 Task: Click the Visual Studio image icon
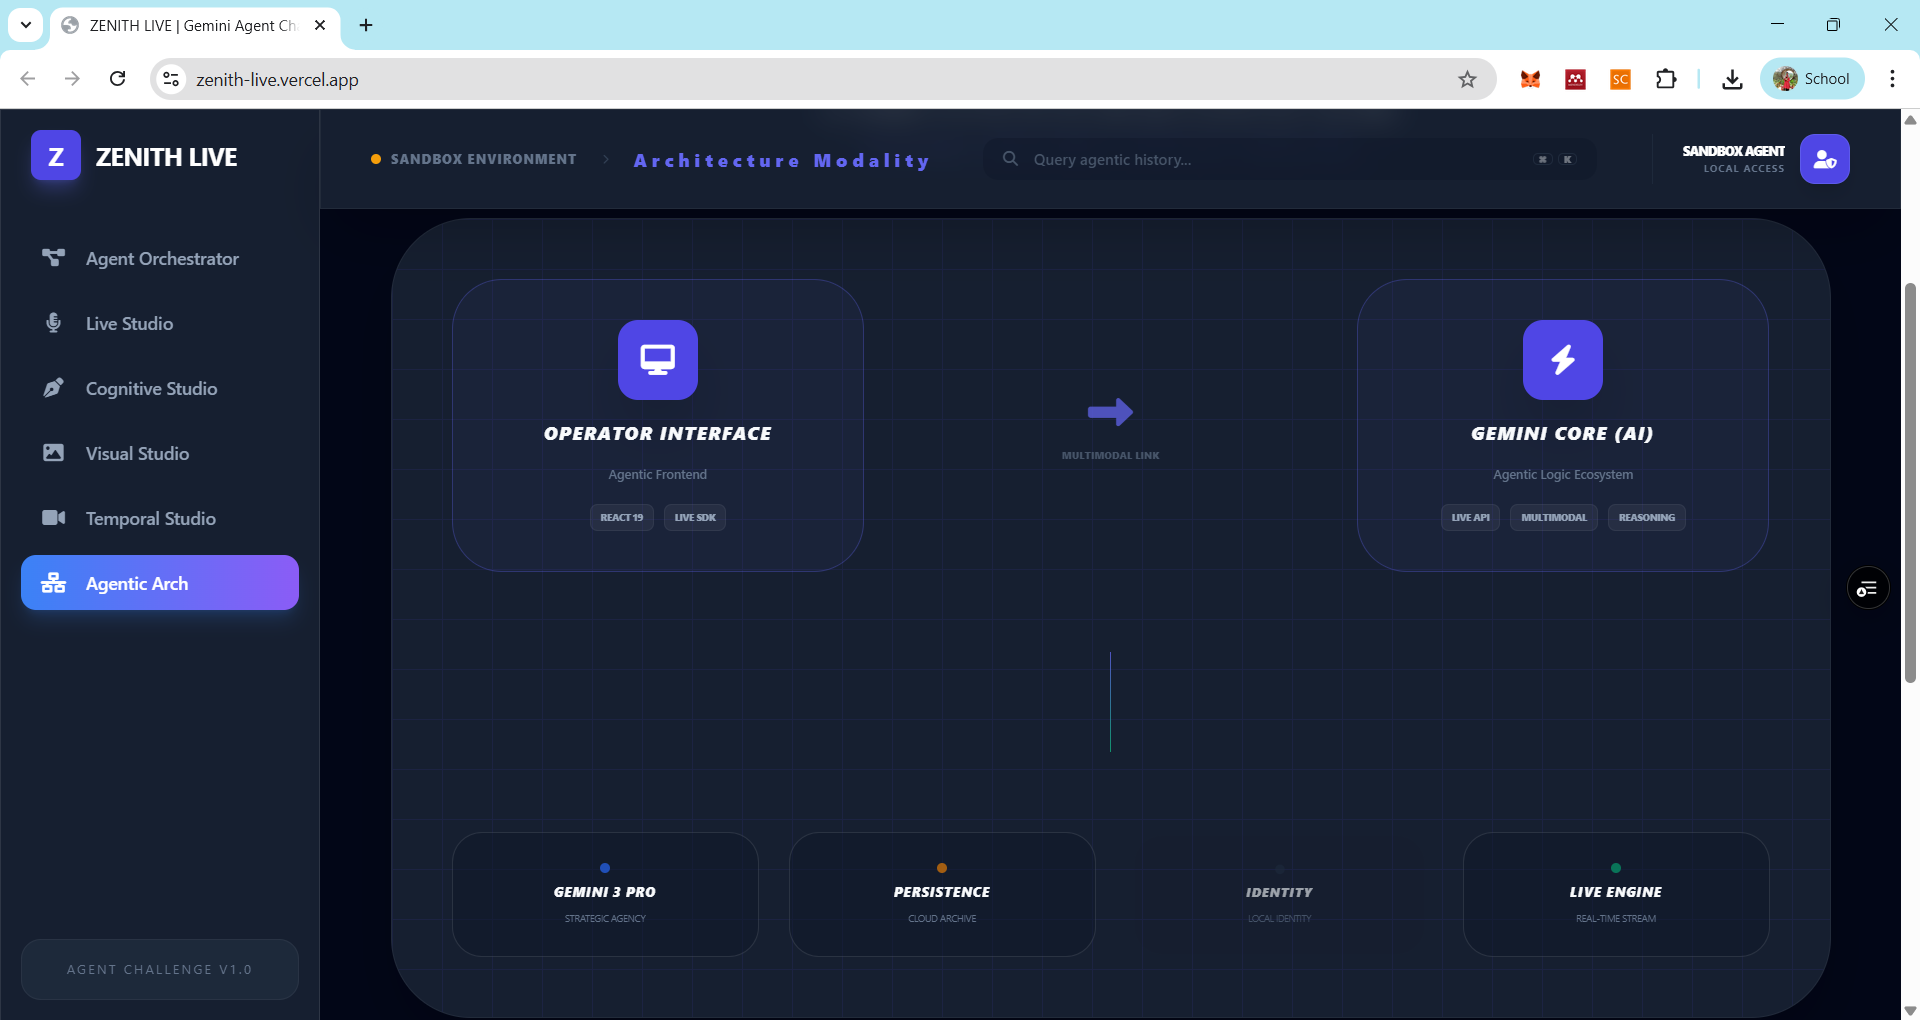point(54,453)
